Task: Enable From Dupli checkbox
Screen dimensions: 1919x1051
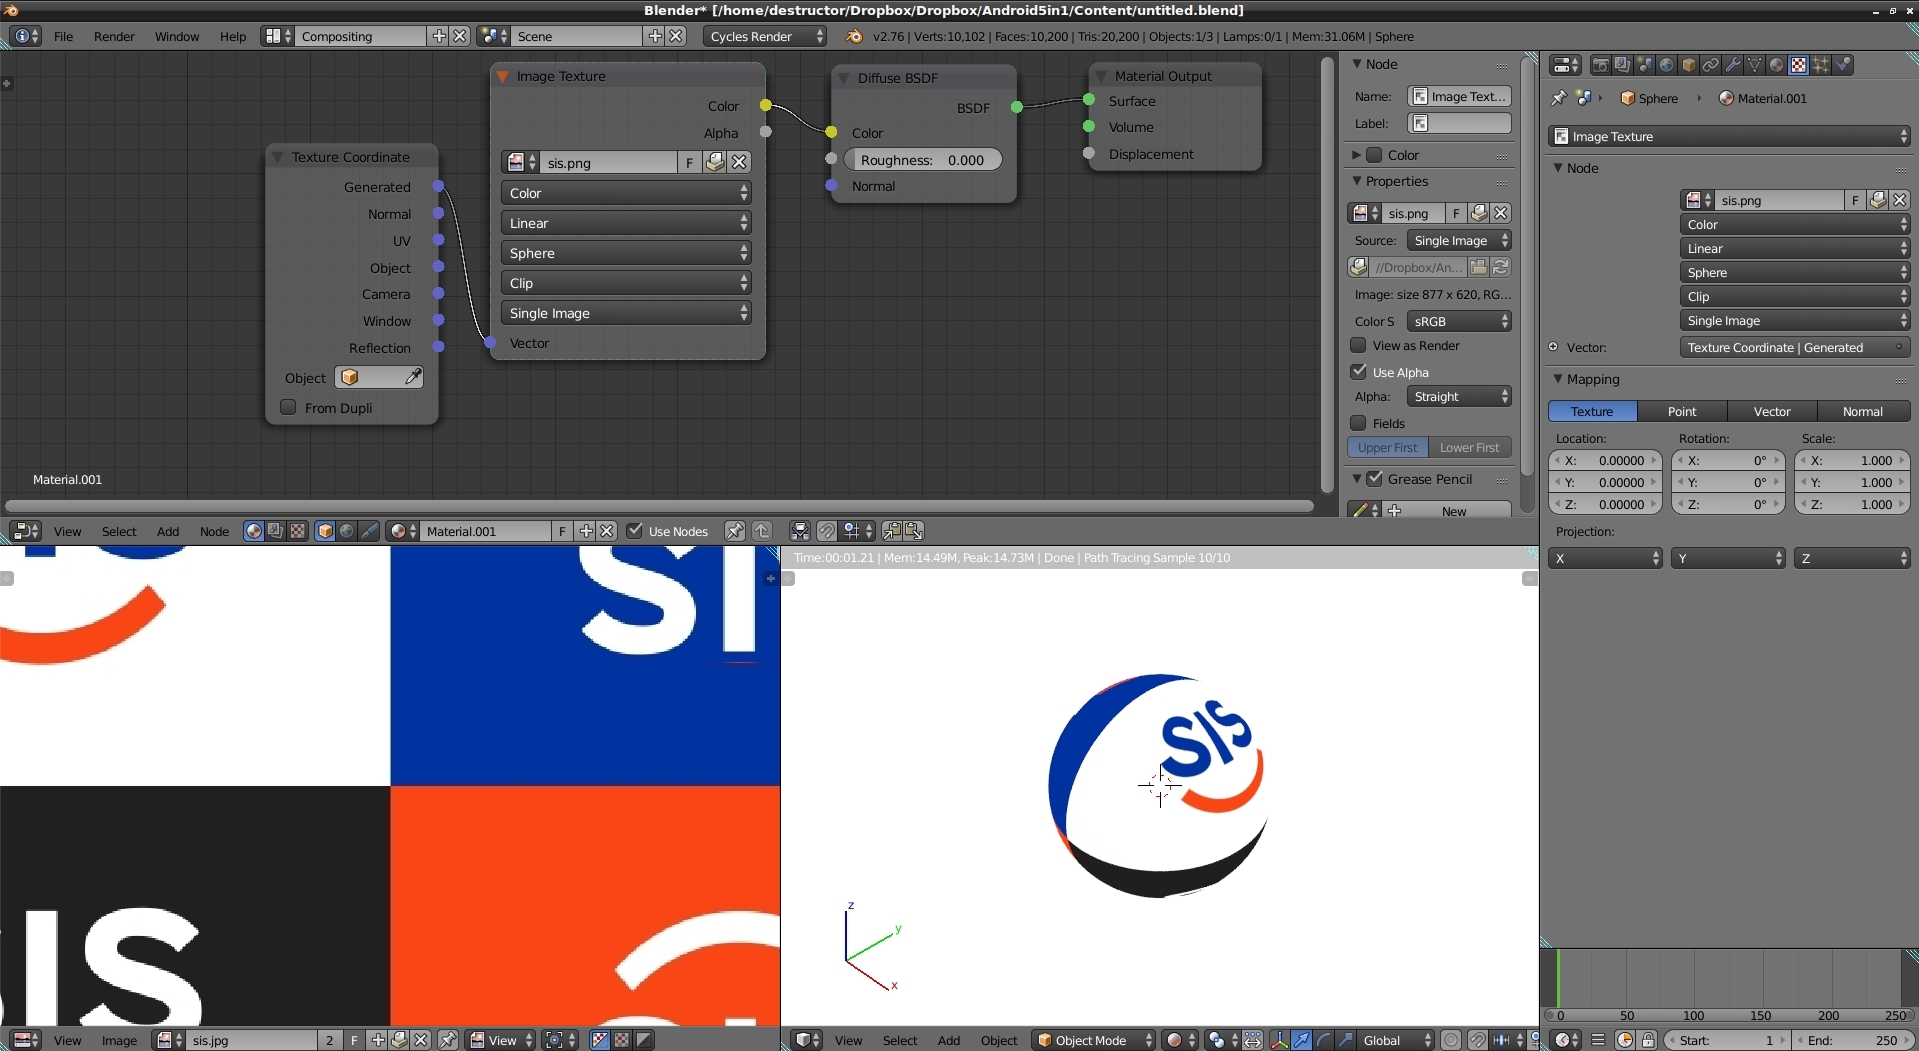Action: coord(288,407)
